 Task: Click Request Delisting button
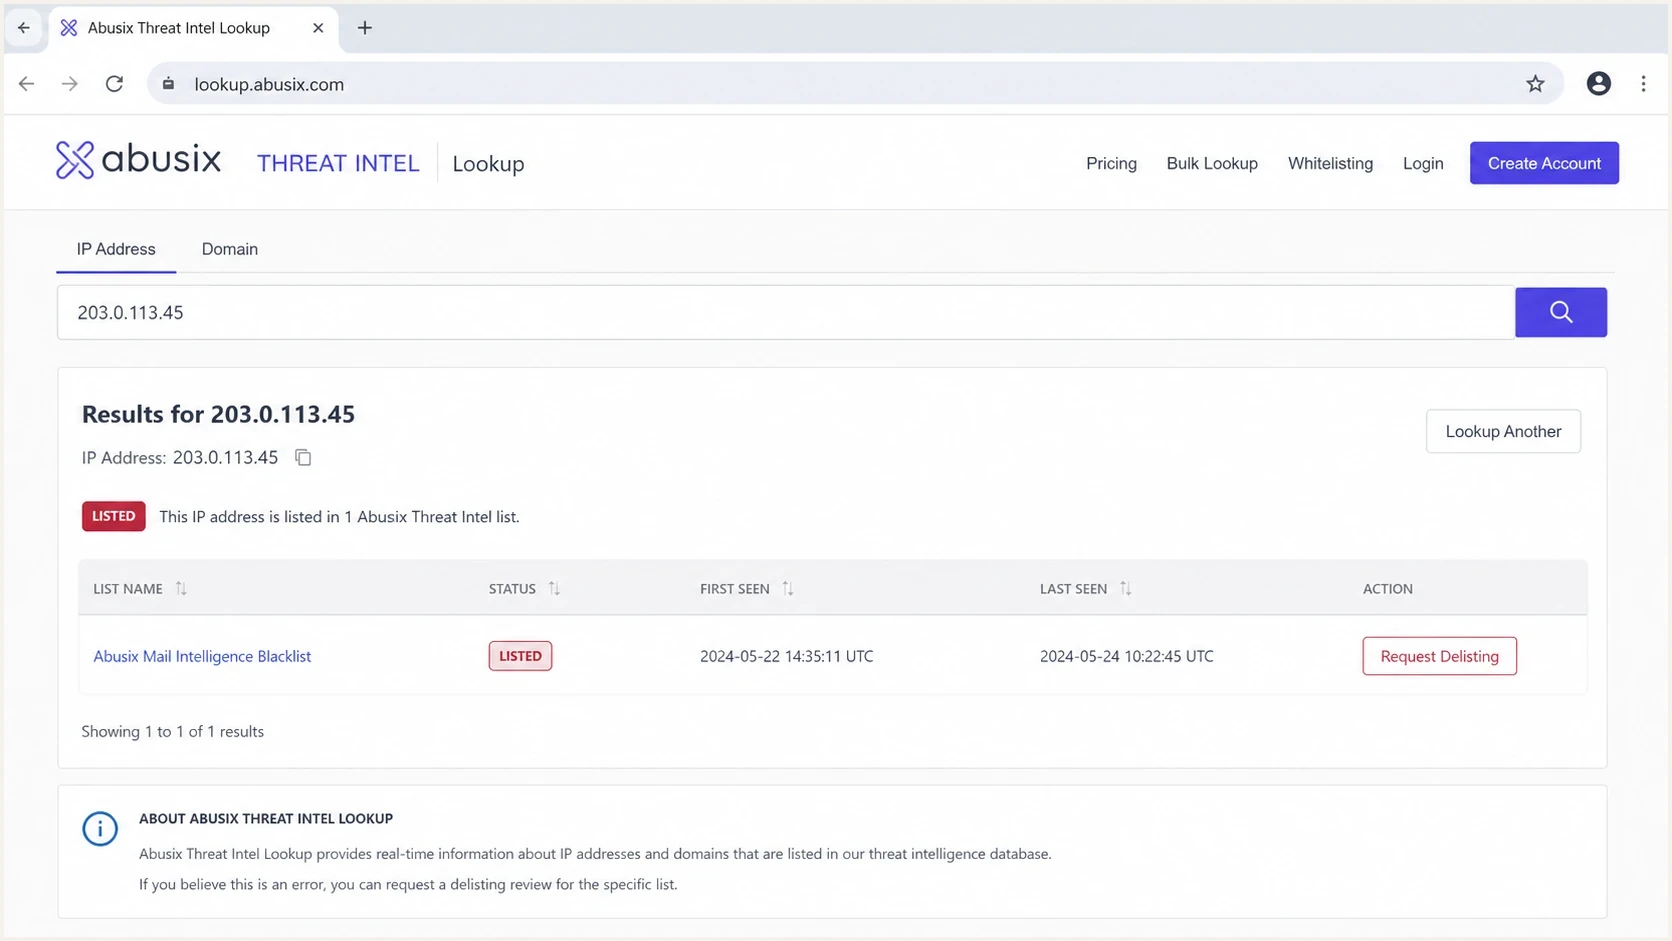pos(1439,656)
